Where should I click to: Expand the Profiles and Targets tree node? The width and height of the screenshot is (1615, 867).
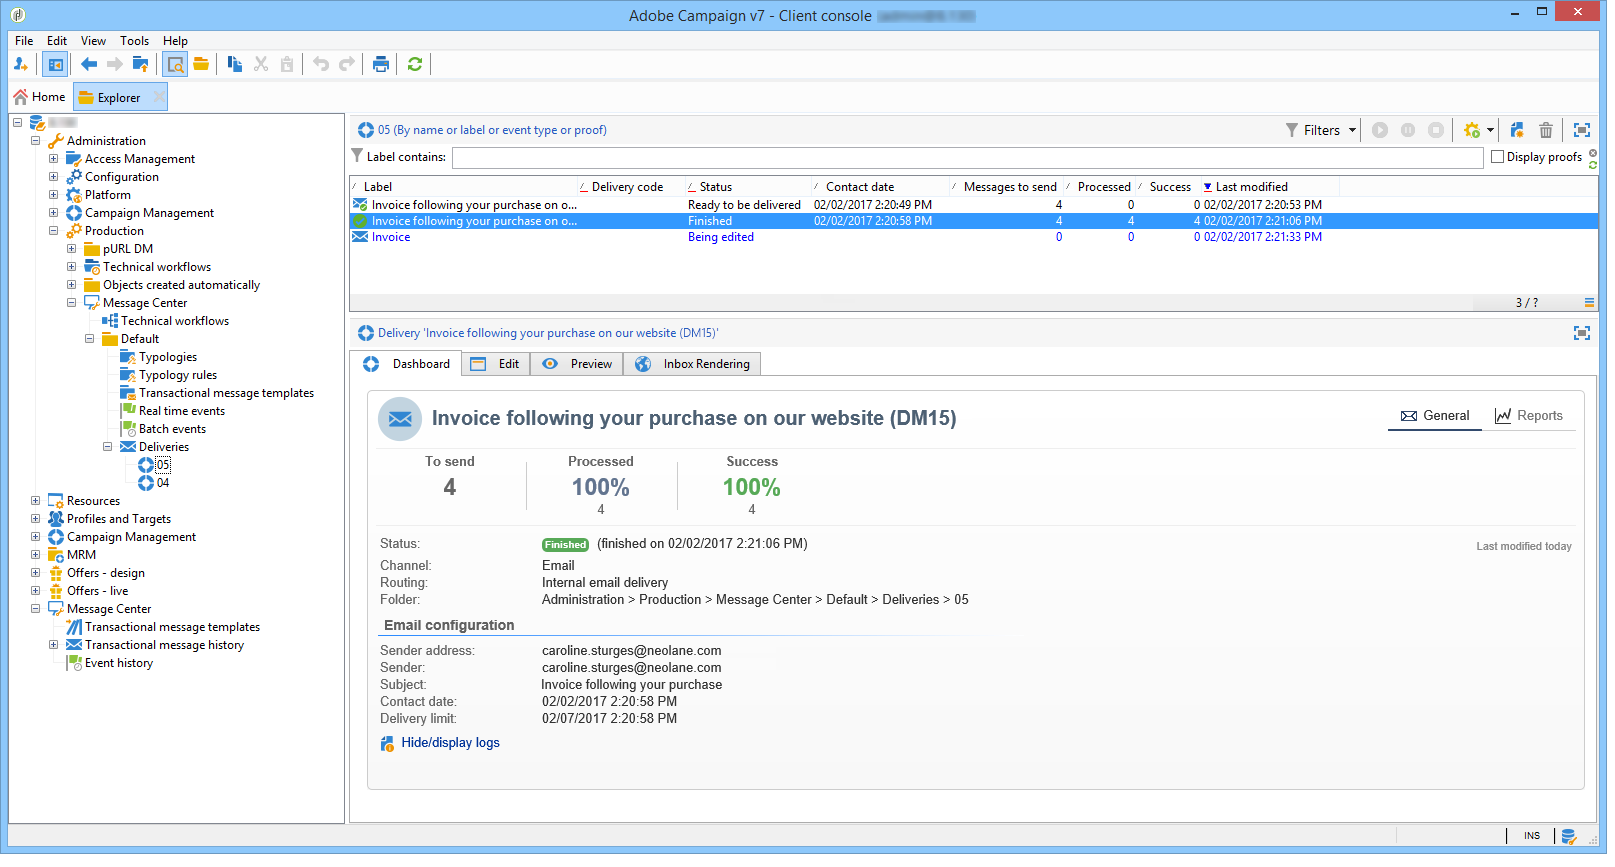point(36,519)
